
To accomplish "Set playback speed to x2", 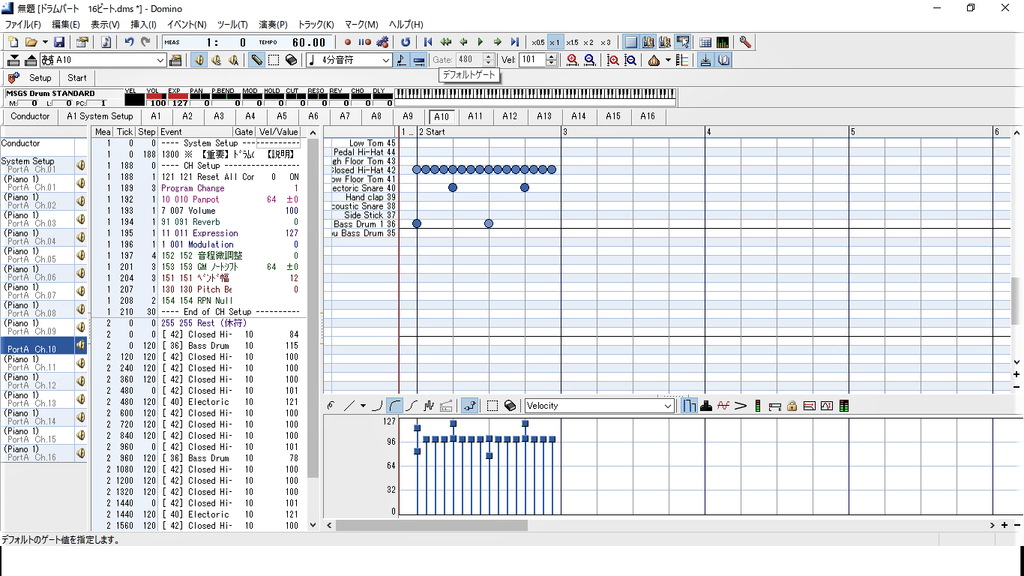I will (588, 42).
